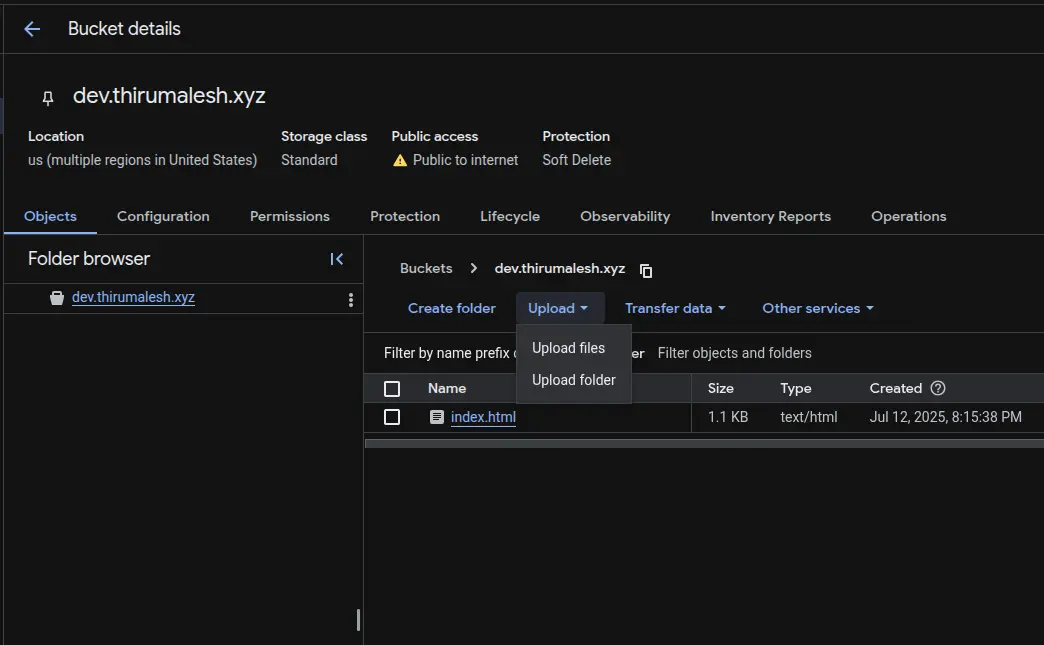Open the three-dot menu for dev.thirumalesh.xyz
The image size is (1044, 645).
[349, 298]
